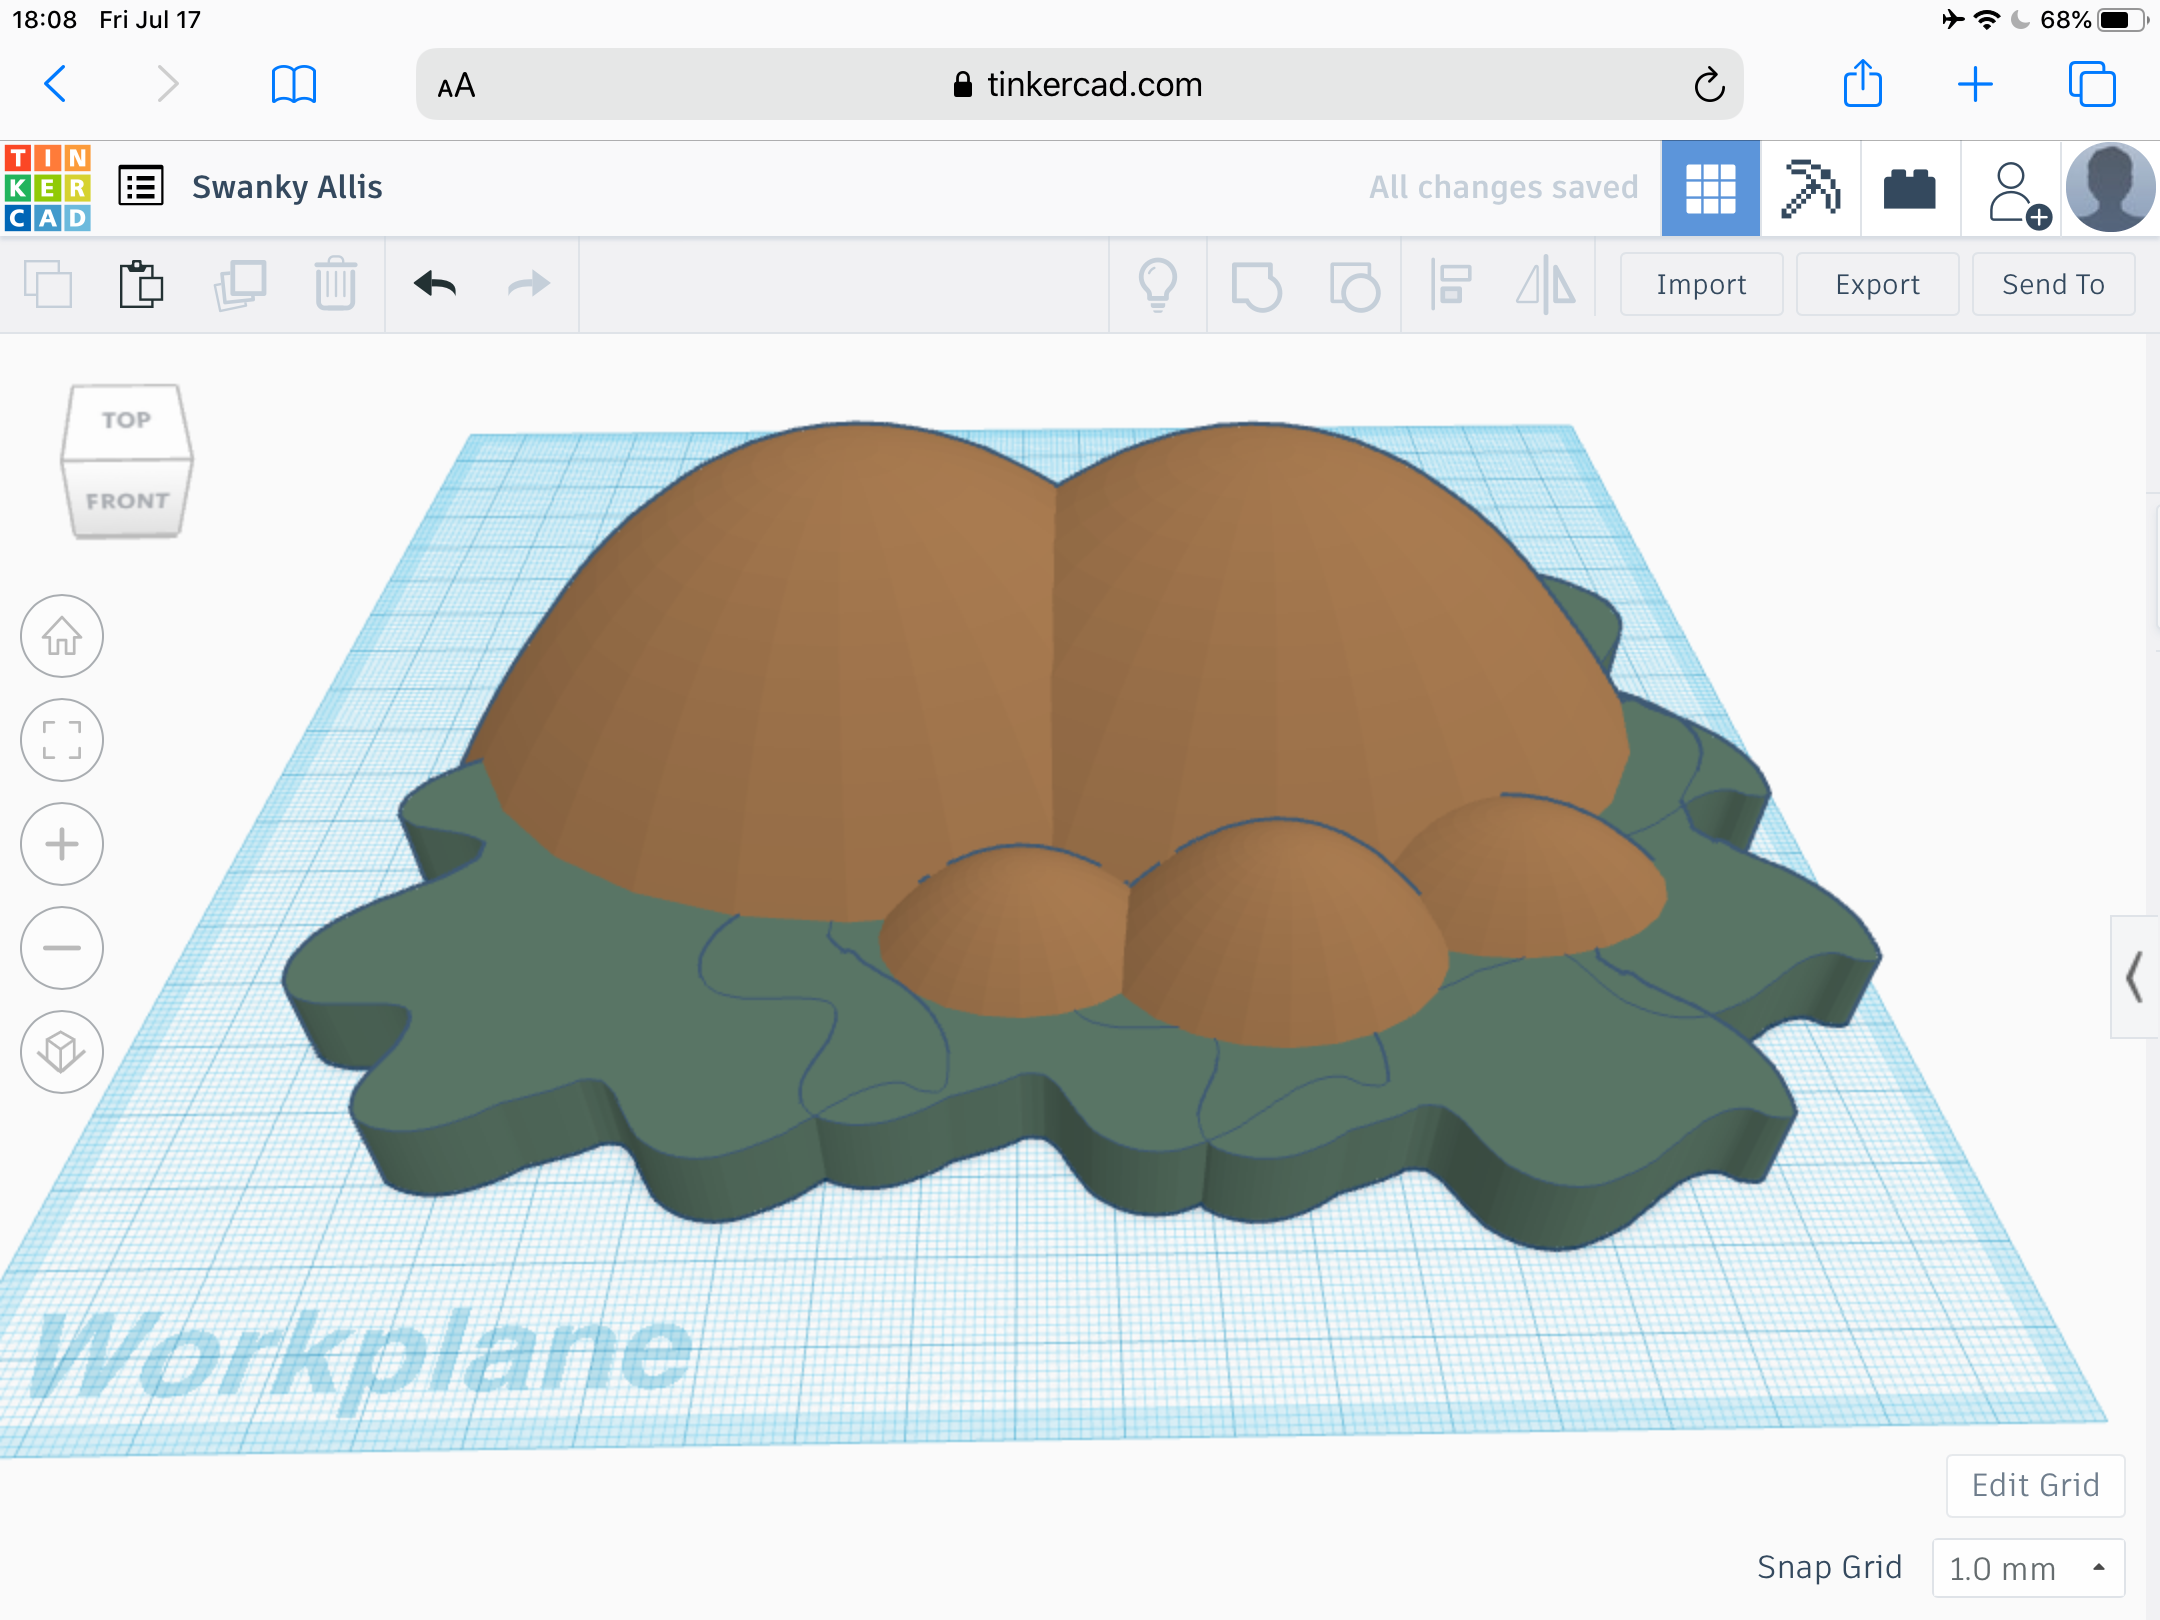
Task: Select FRONT face of the view cube
Action: (x=127, y=500)
